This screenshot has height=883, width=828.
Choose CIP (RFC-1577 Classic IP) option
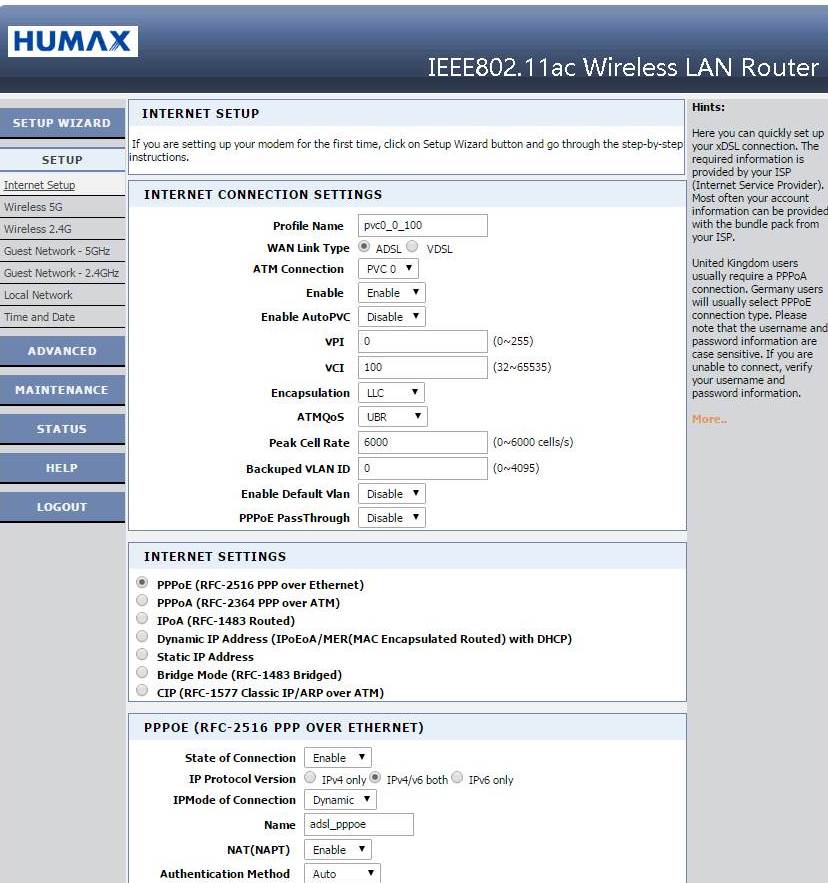coord(142,690)
